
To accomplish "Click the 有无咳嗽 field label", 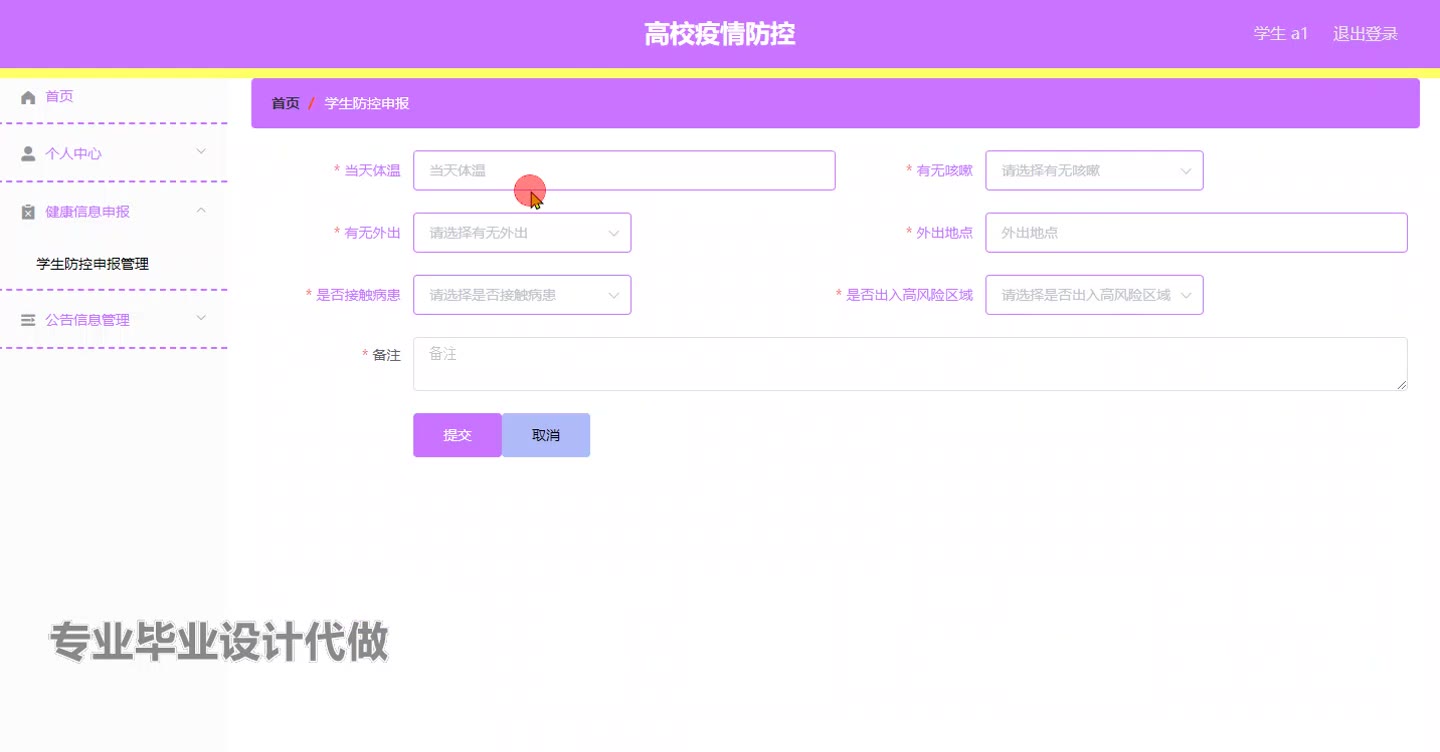I will (945, 171).
